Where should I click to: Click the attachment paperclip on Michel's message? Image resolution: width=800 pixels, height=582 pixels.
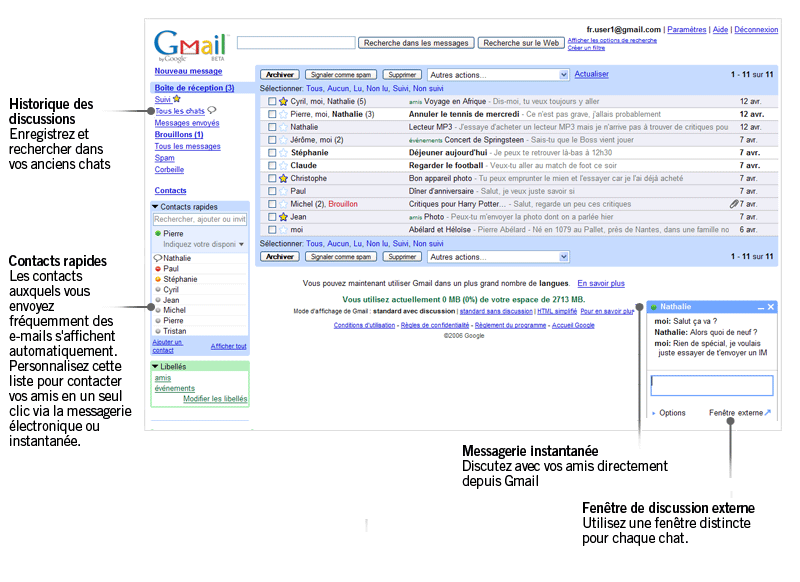(734, 204)
